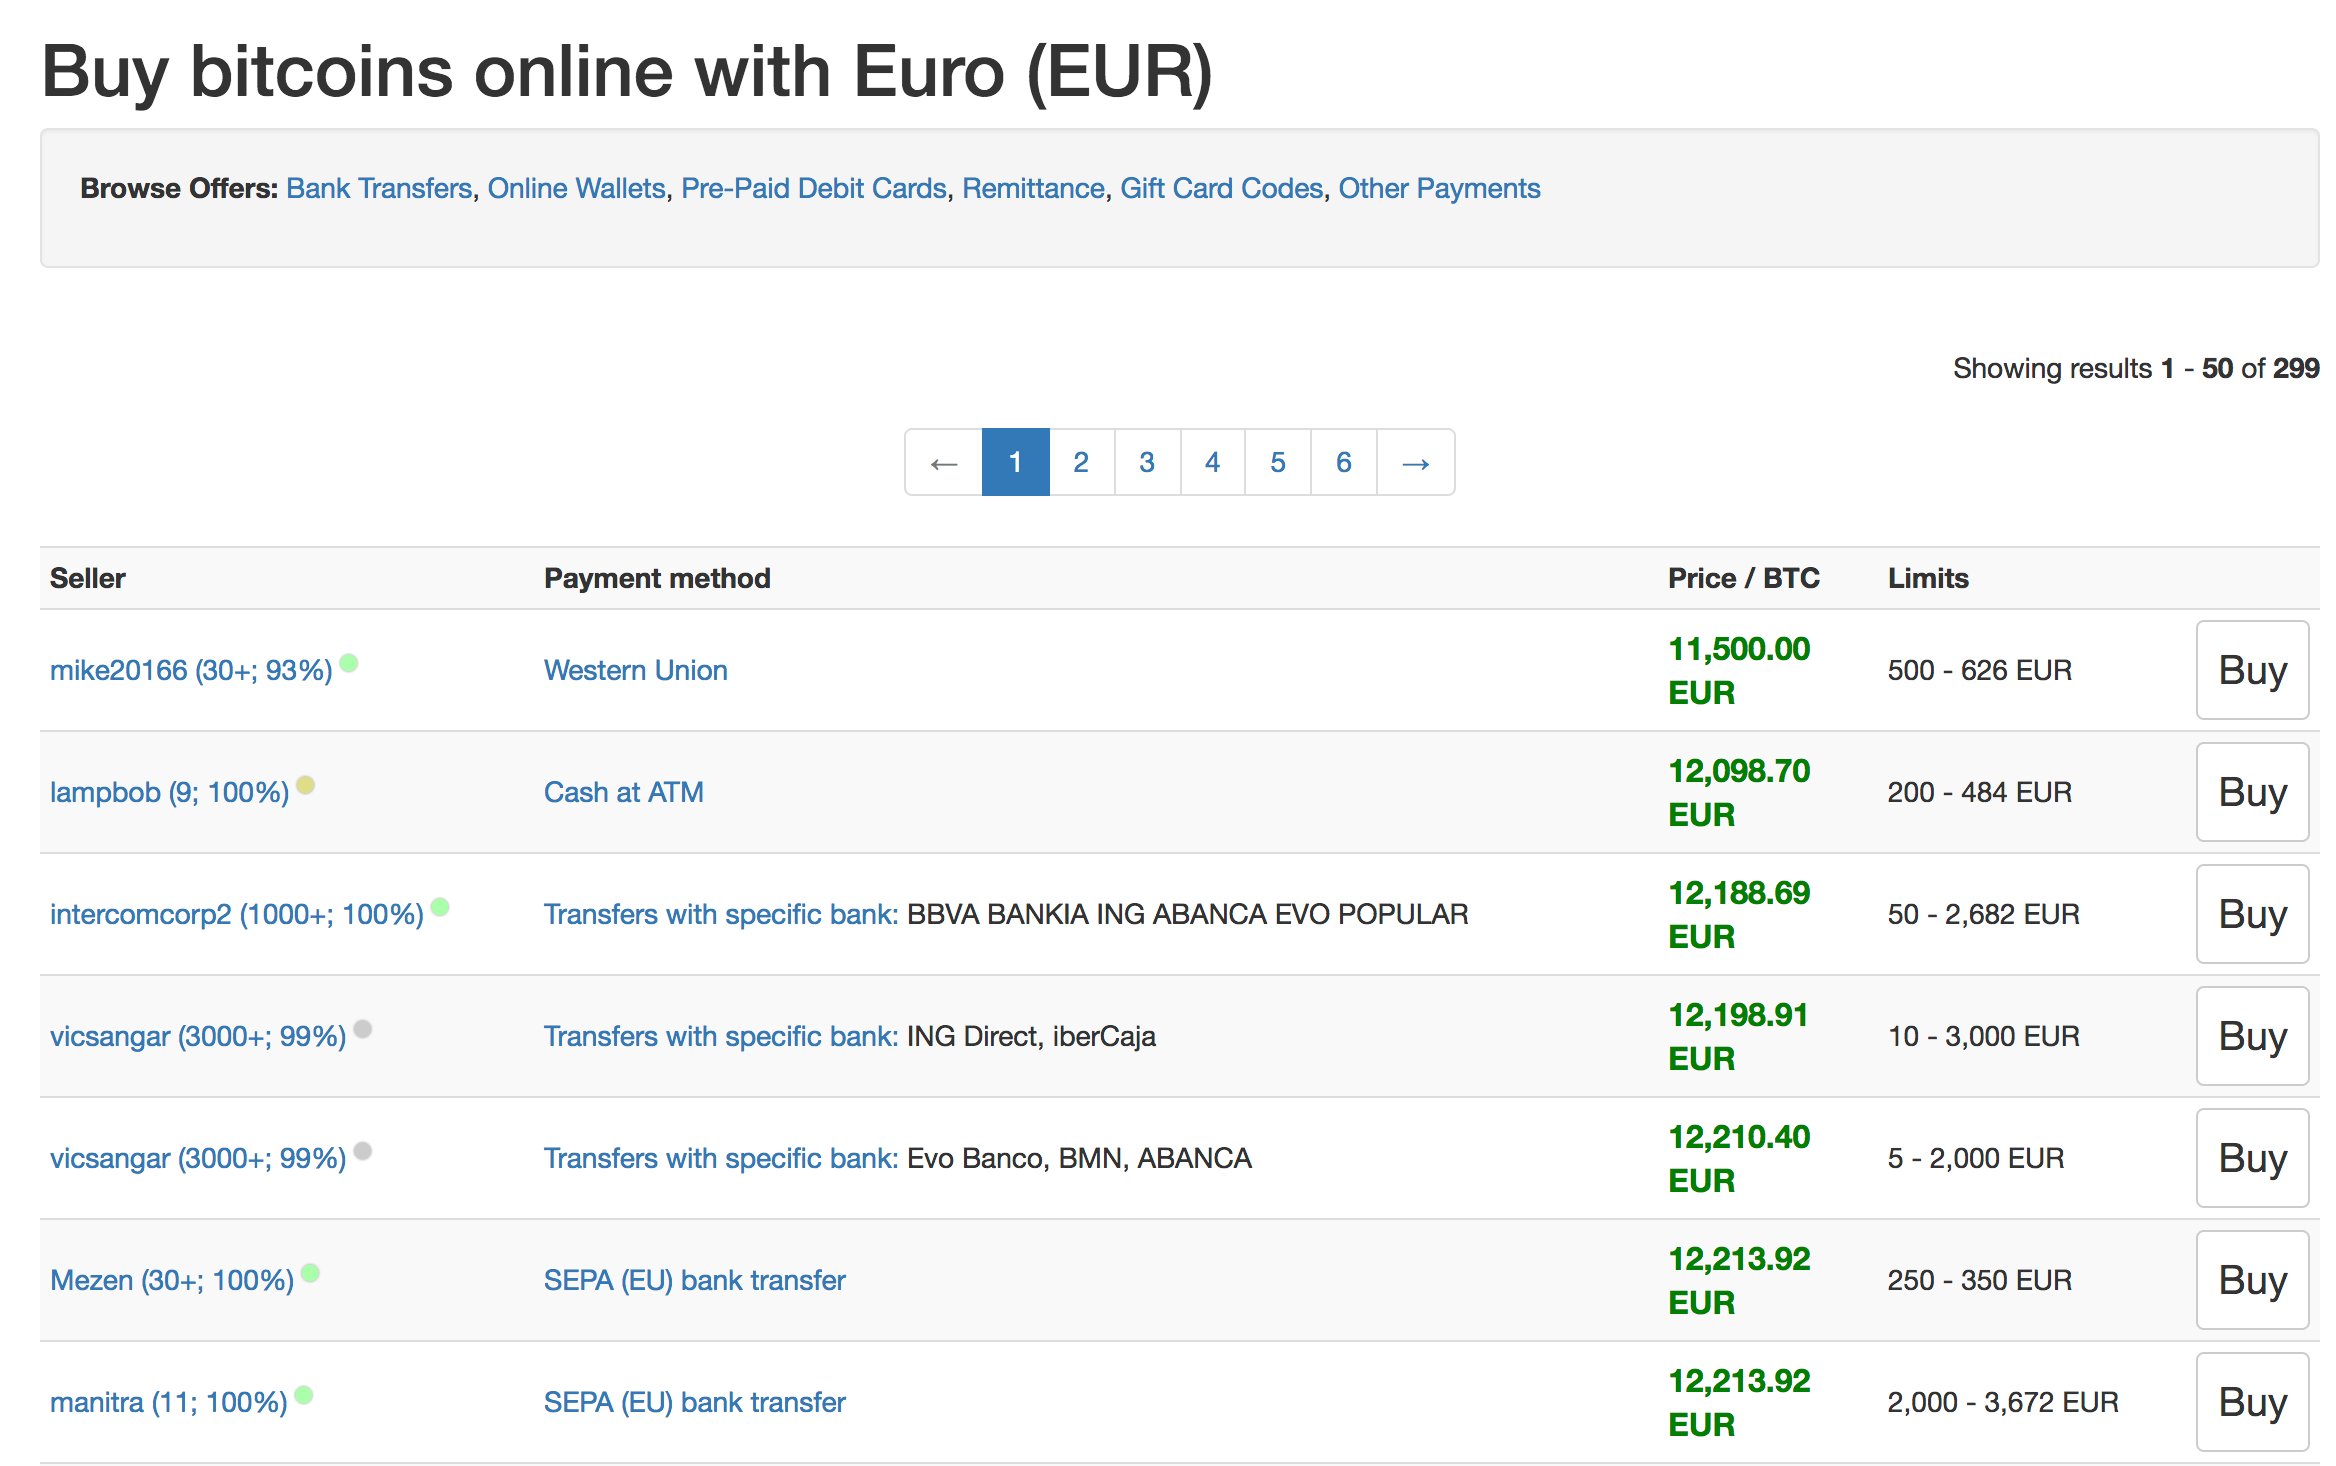Jump to page 6 of results
2336x1466 pixels.
click(x=1343, y=463)
